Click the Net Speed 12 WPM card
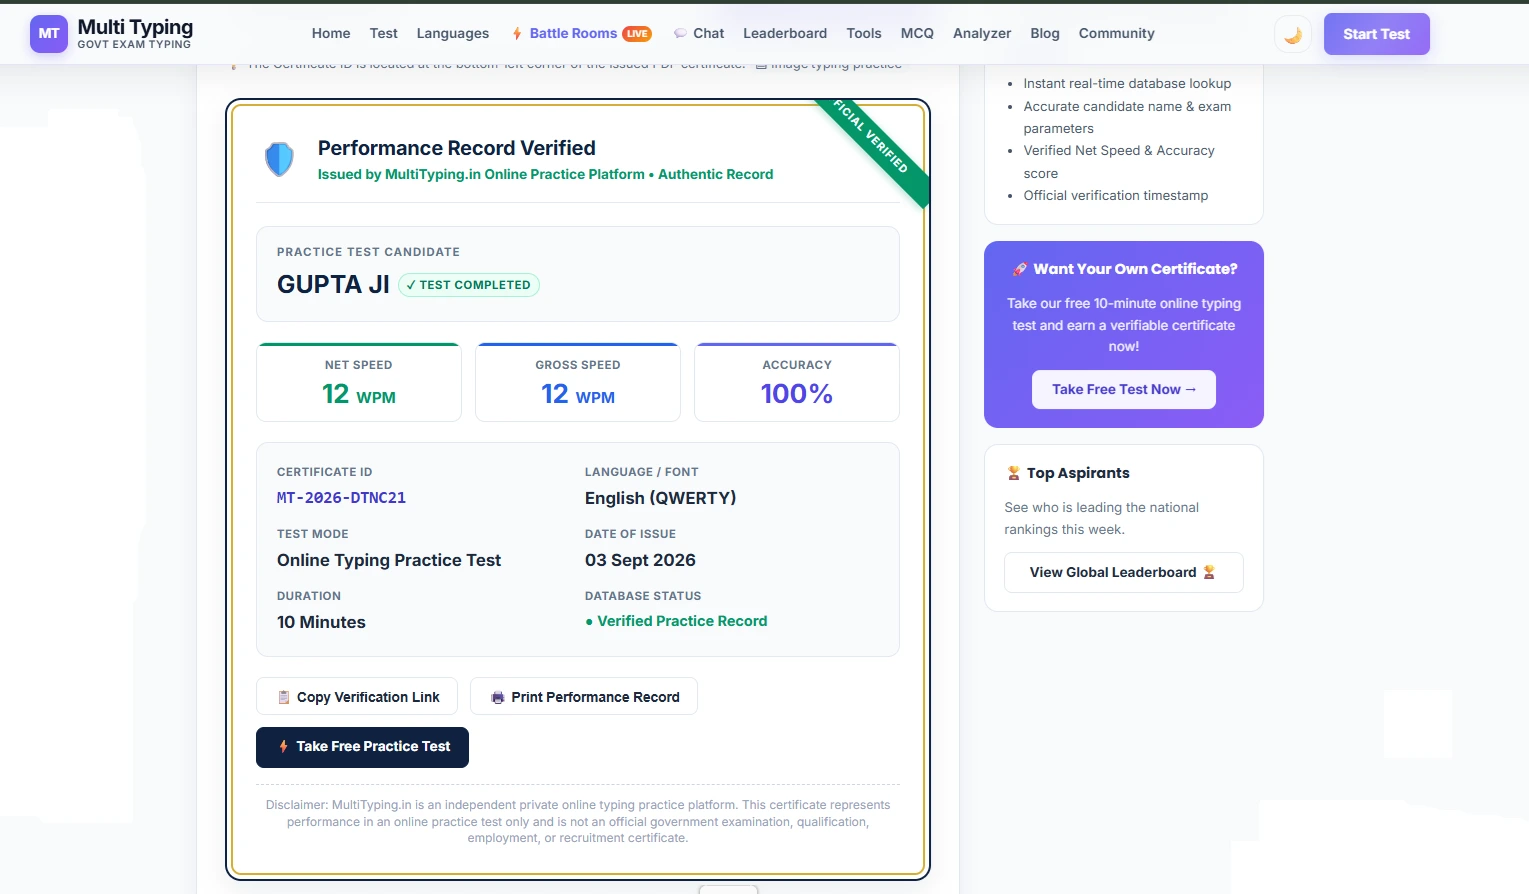The image size is (1529, 894). tap(359, 382)
